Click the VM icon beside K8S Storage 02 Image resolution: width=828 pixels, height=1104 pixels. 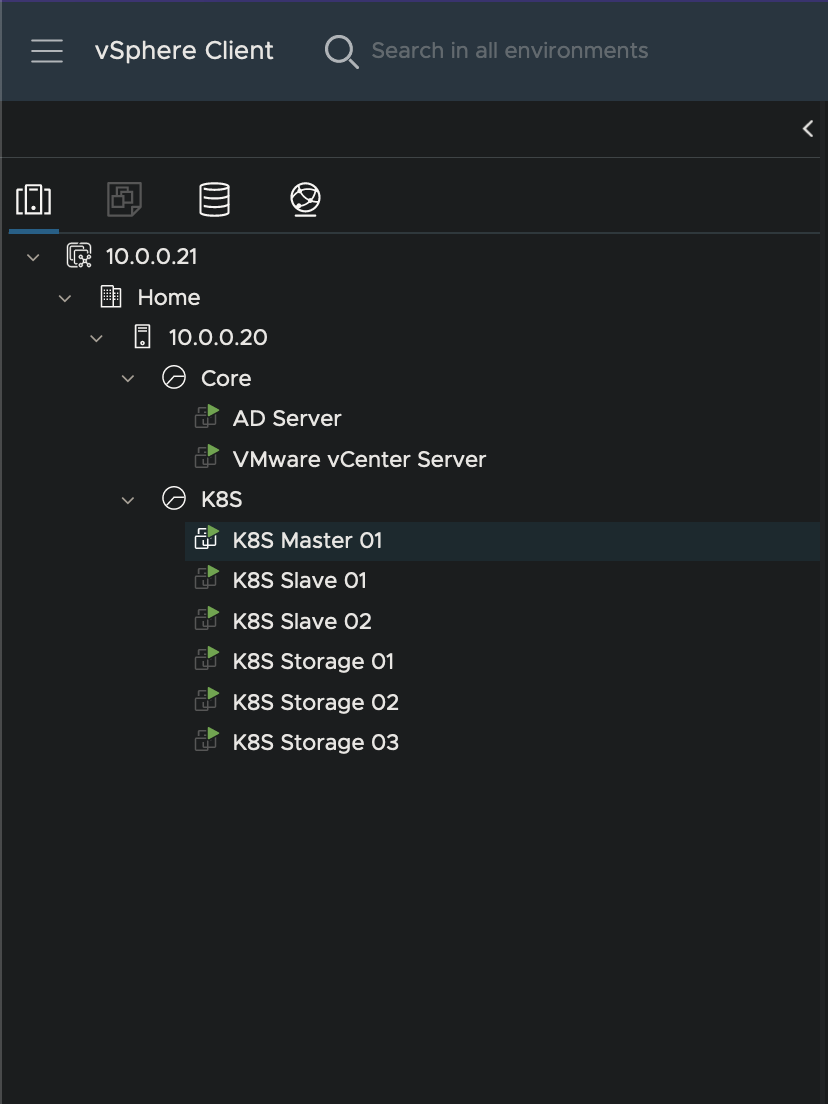(x=206, y=700)
